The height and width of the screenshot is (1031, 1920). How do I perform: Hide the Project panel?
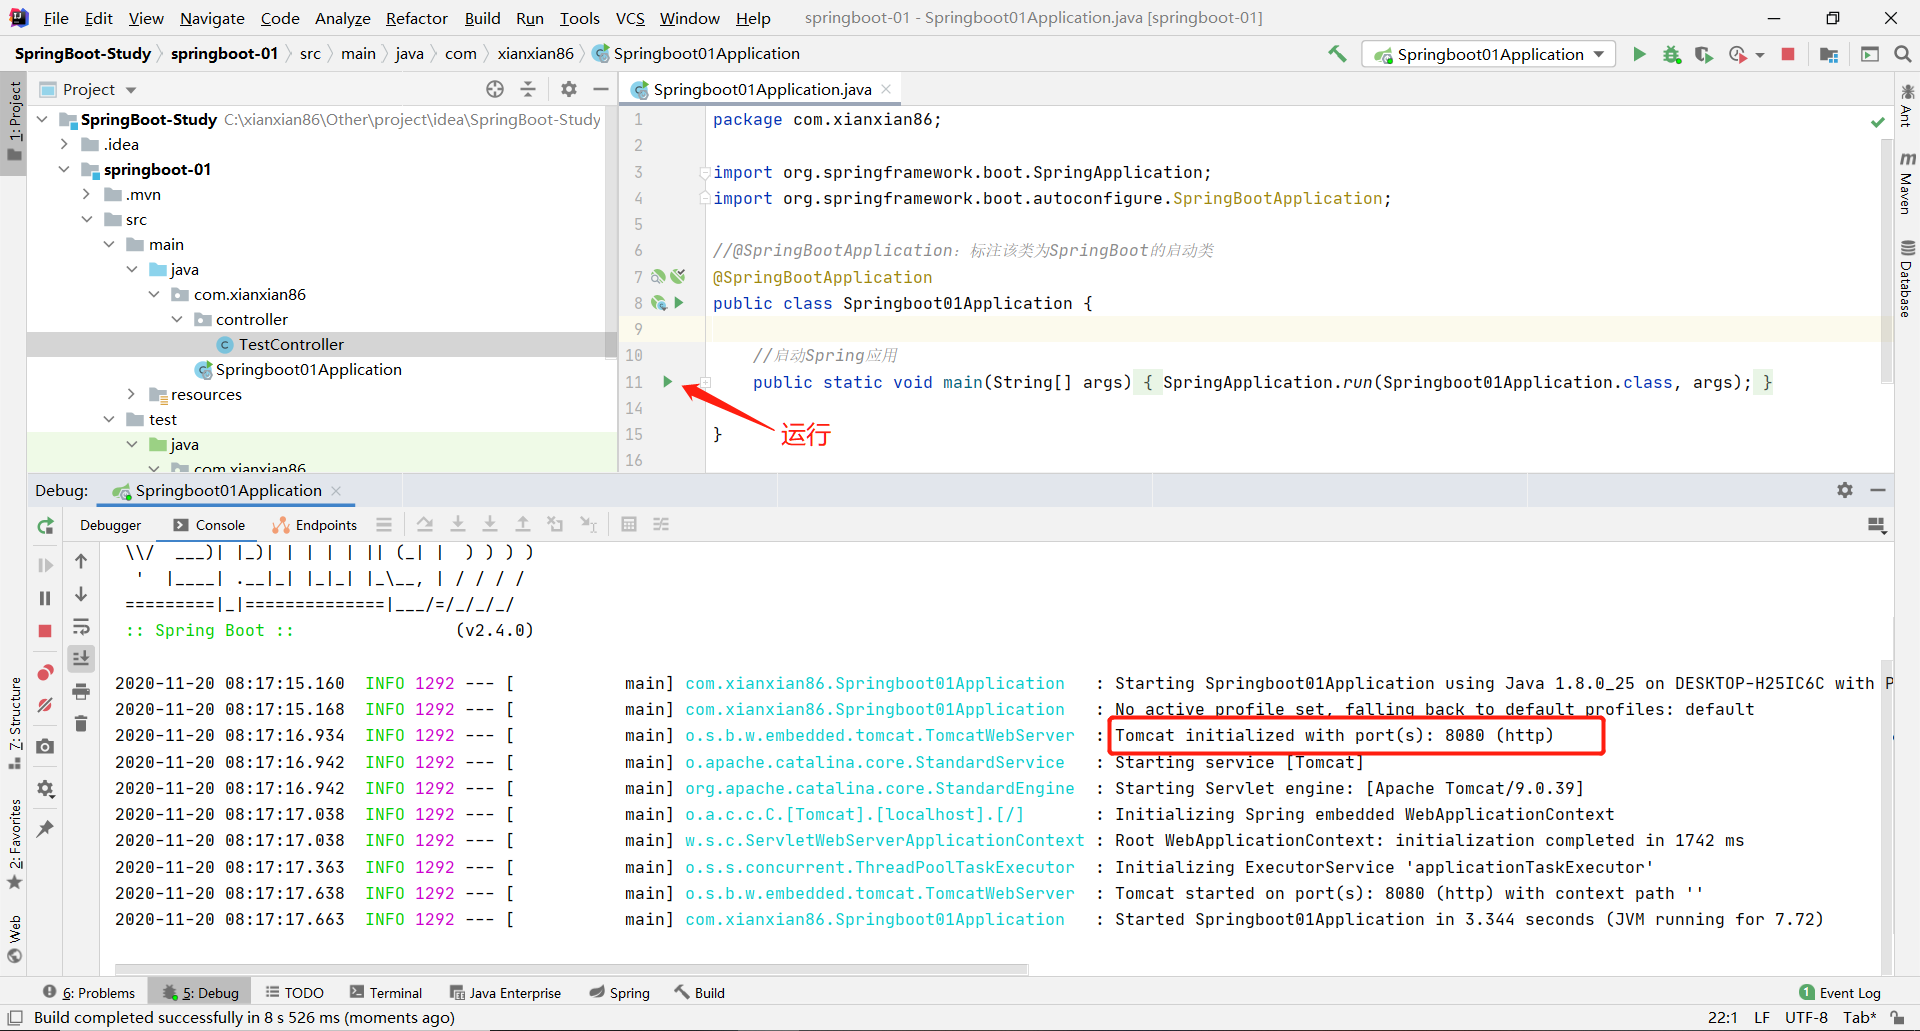[601, 89]
